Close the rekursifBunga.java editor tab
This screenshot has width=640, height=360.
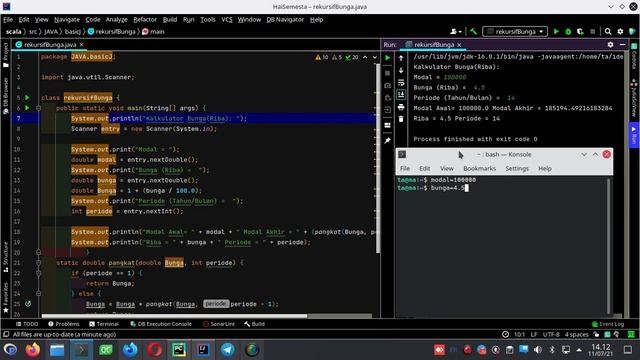pos(82,44)
